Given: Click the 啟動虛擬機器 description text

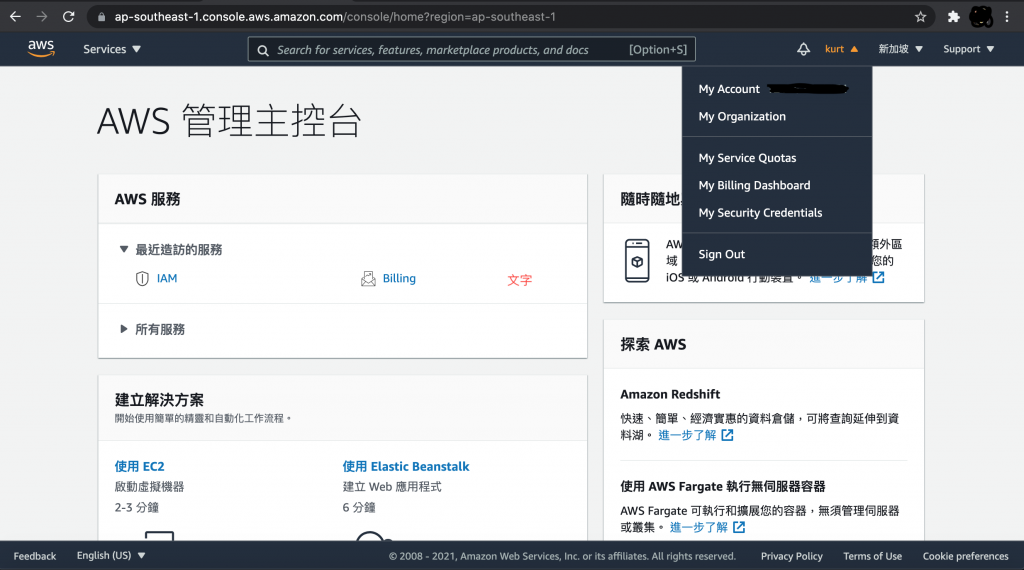Looking at the screenshot, I should pos(150,486).
